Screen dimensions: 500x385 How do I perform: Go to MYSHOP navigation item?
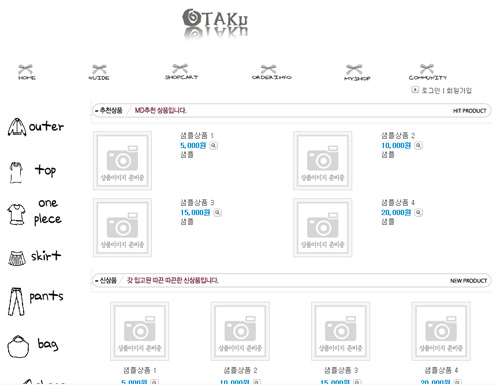(356, 73)
